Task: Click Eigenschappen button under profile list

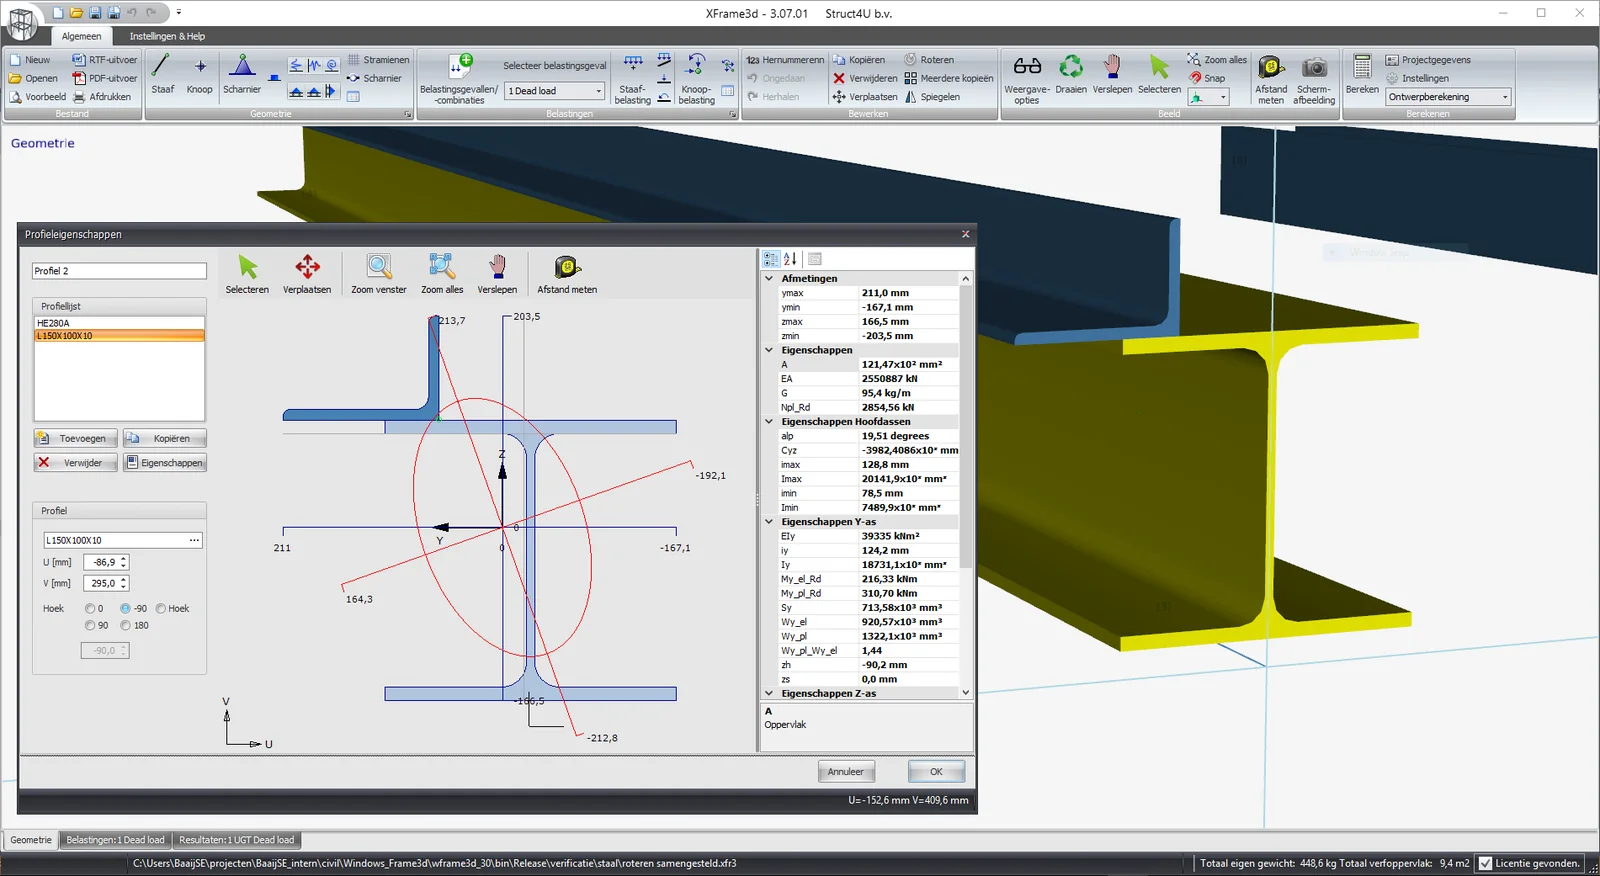Action: (164, 463)
